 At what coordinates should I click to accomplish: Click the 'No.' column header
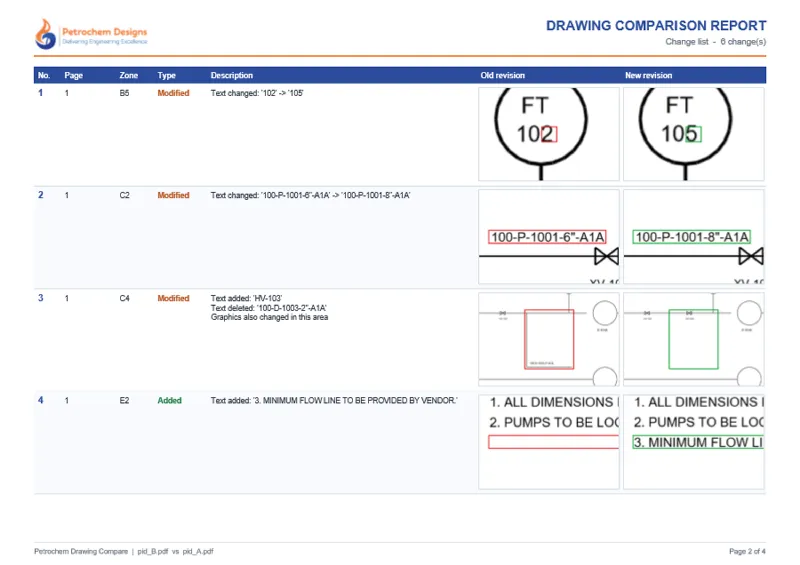coord(44,76)
